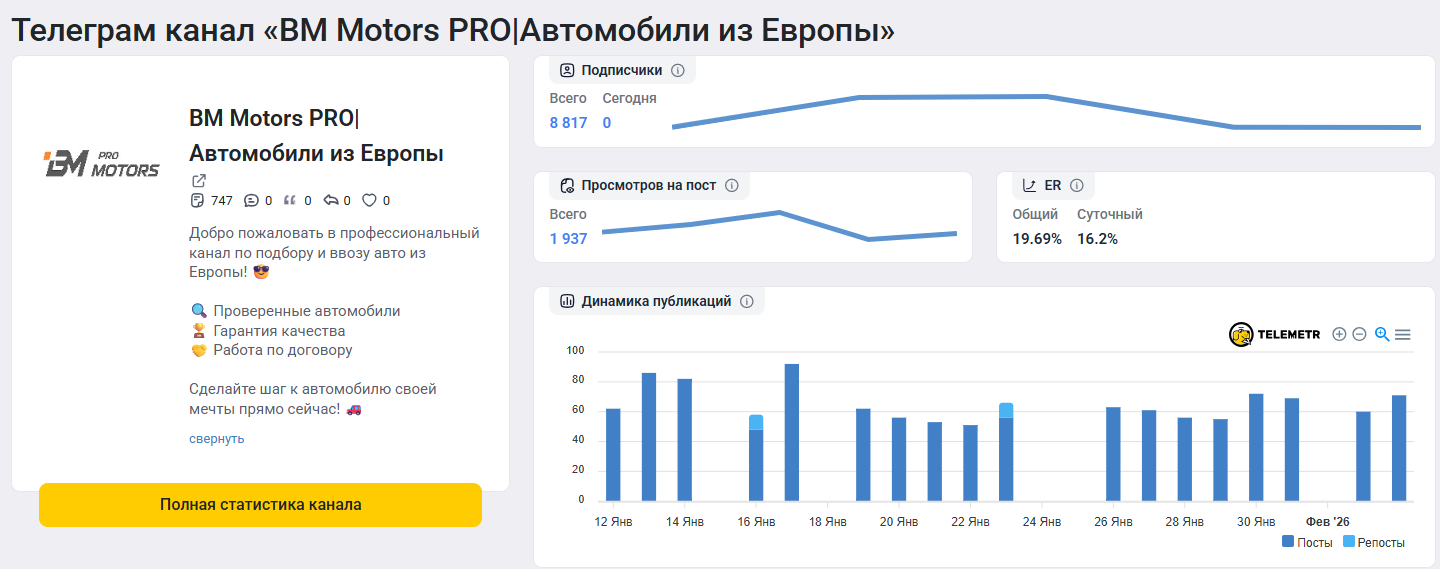The image size is (1440, 569).
Task: Click the forwards reply arrow icon
Action: tap(331, 201)
